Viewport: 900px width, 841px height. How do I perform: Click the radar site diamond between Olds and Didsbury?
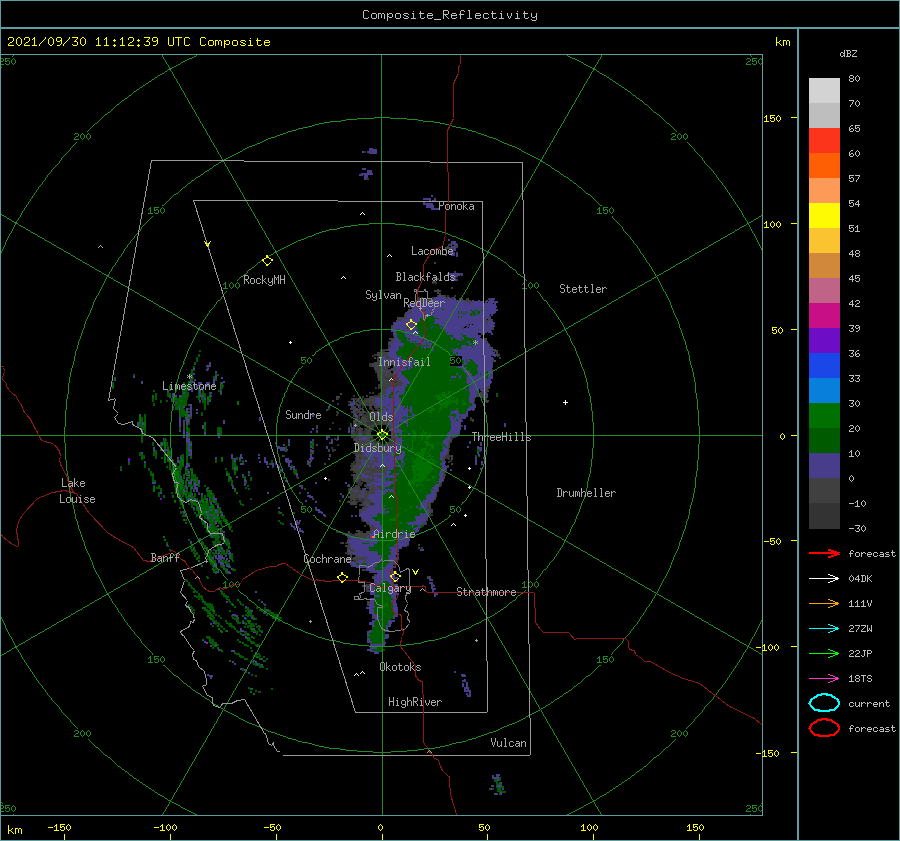point(382,435)
